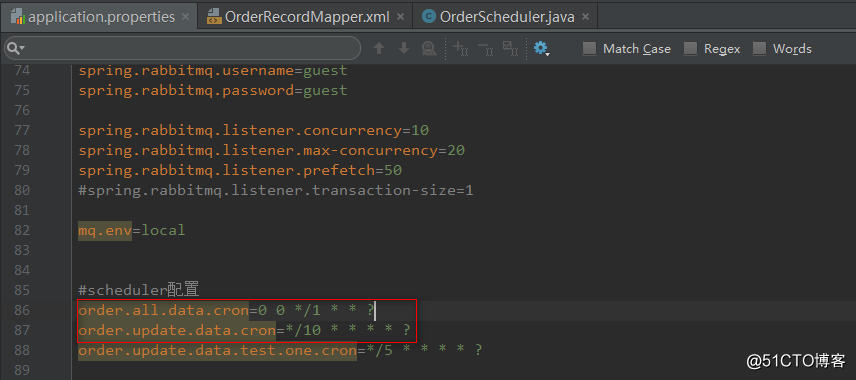Click the Find All Usages icon
This screenshot has width=856, height=380.
[429, 49]
